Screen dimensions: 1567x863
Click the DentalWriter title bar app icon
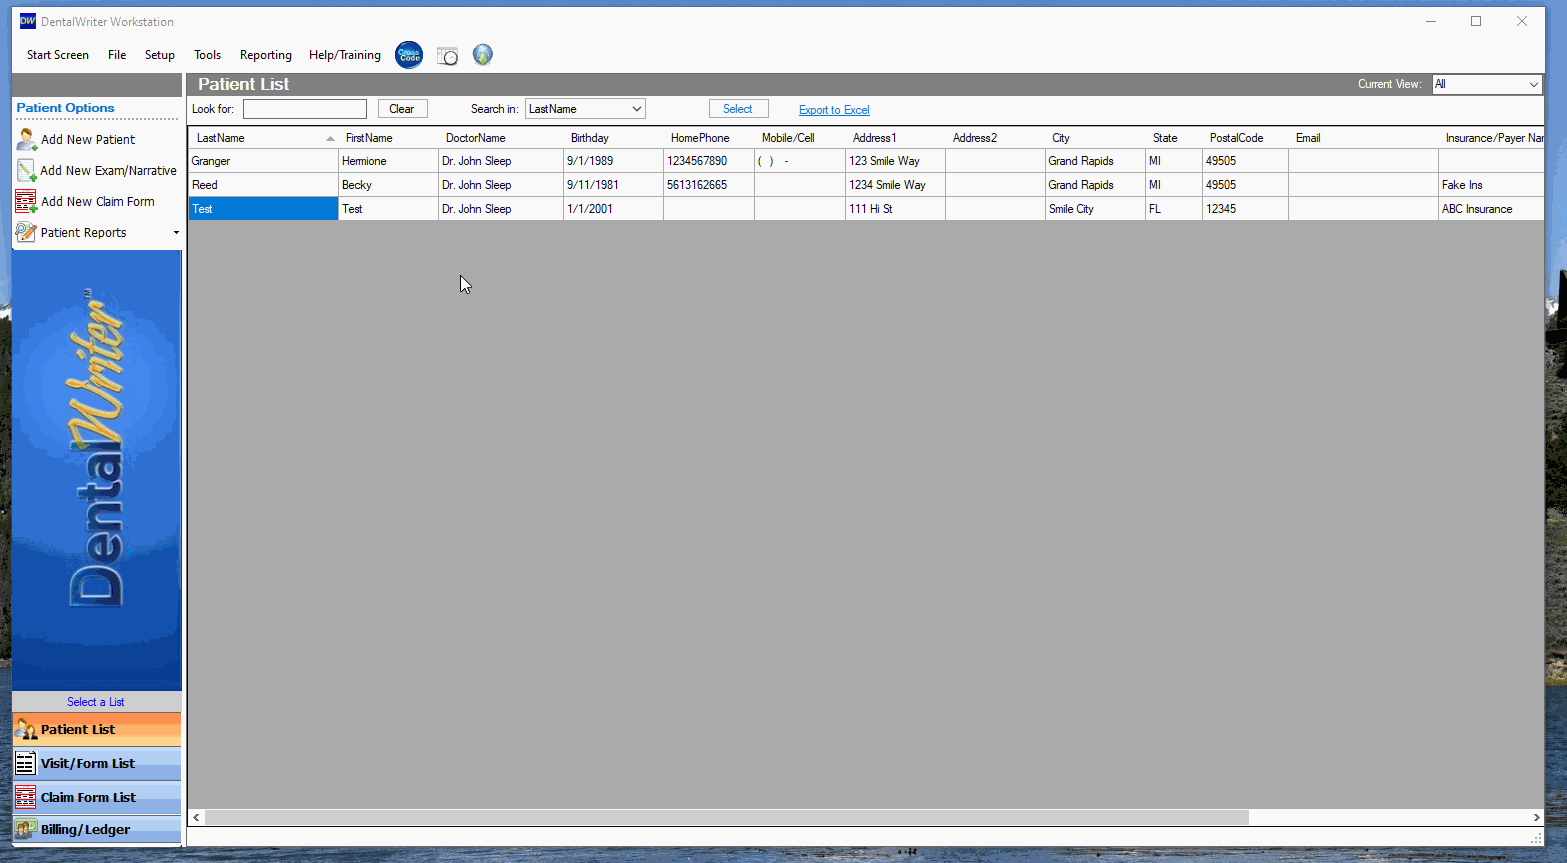(x=28, y=21)
